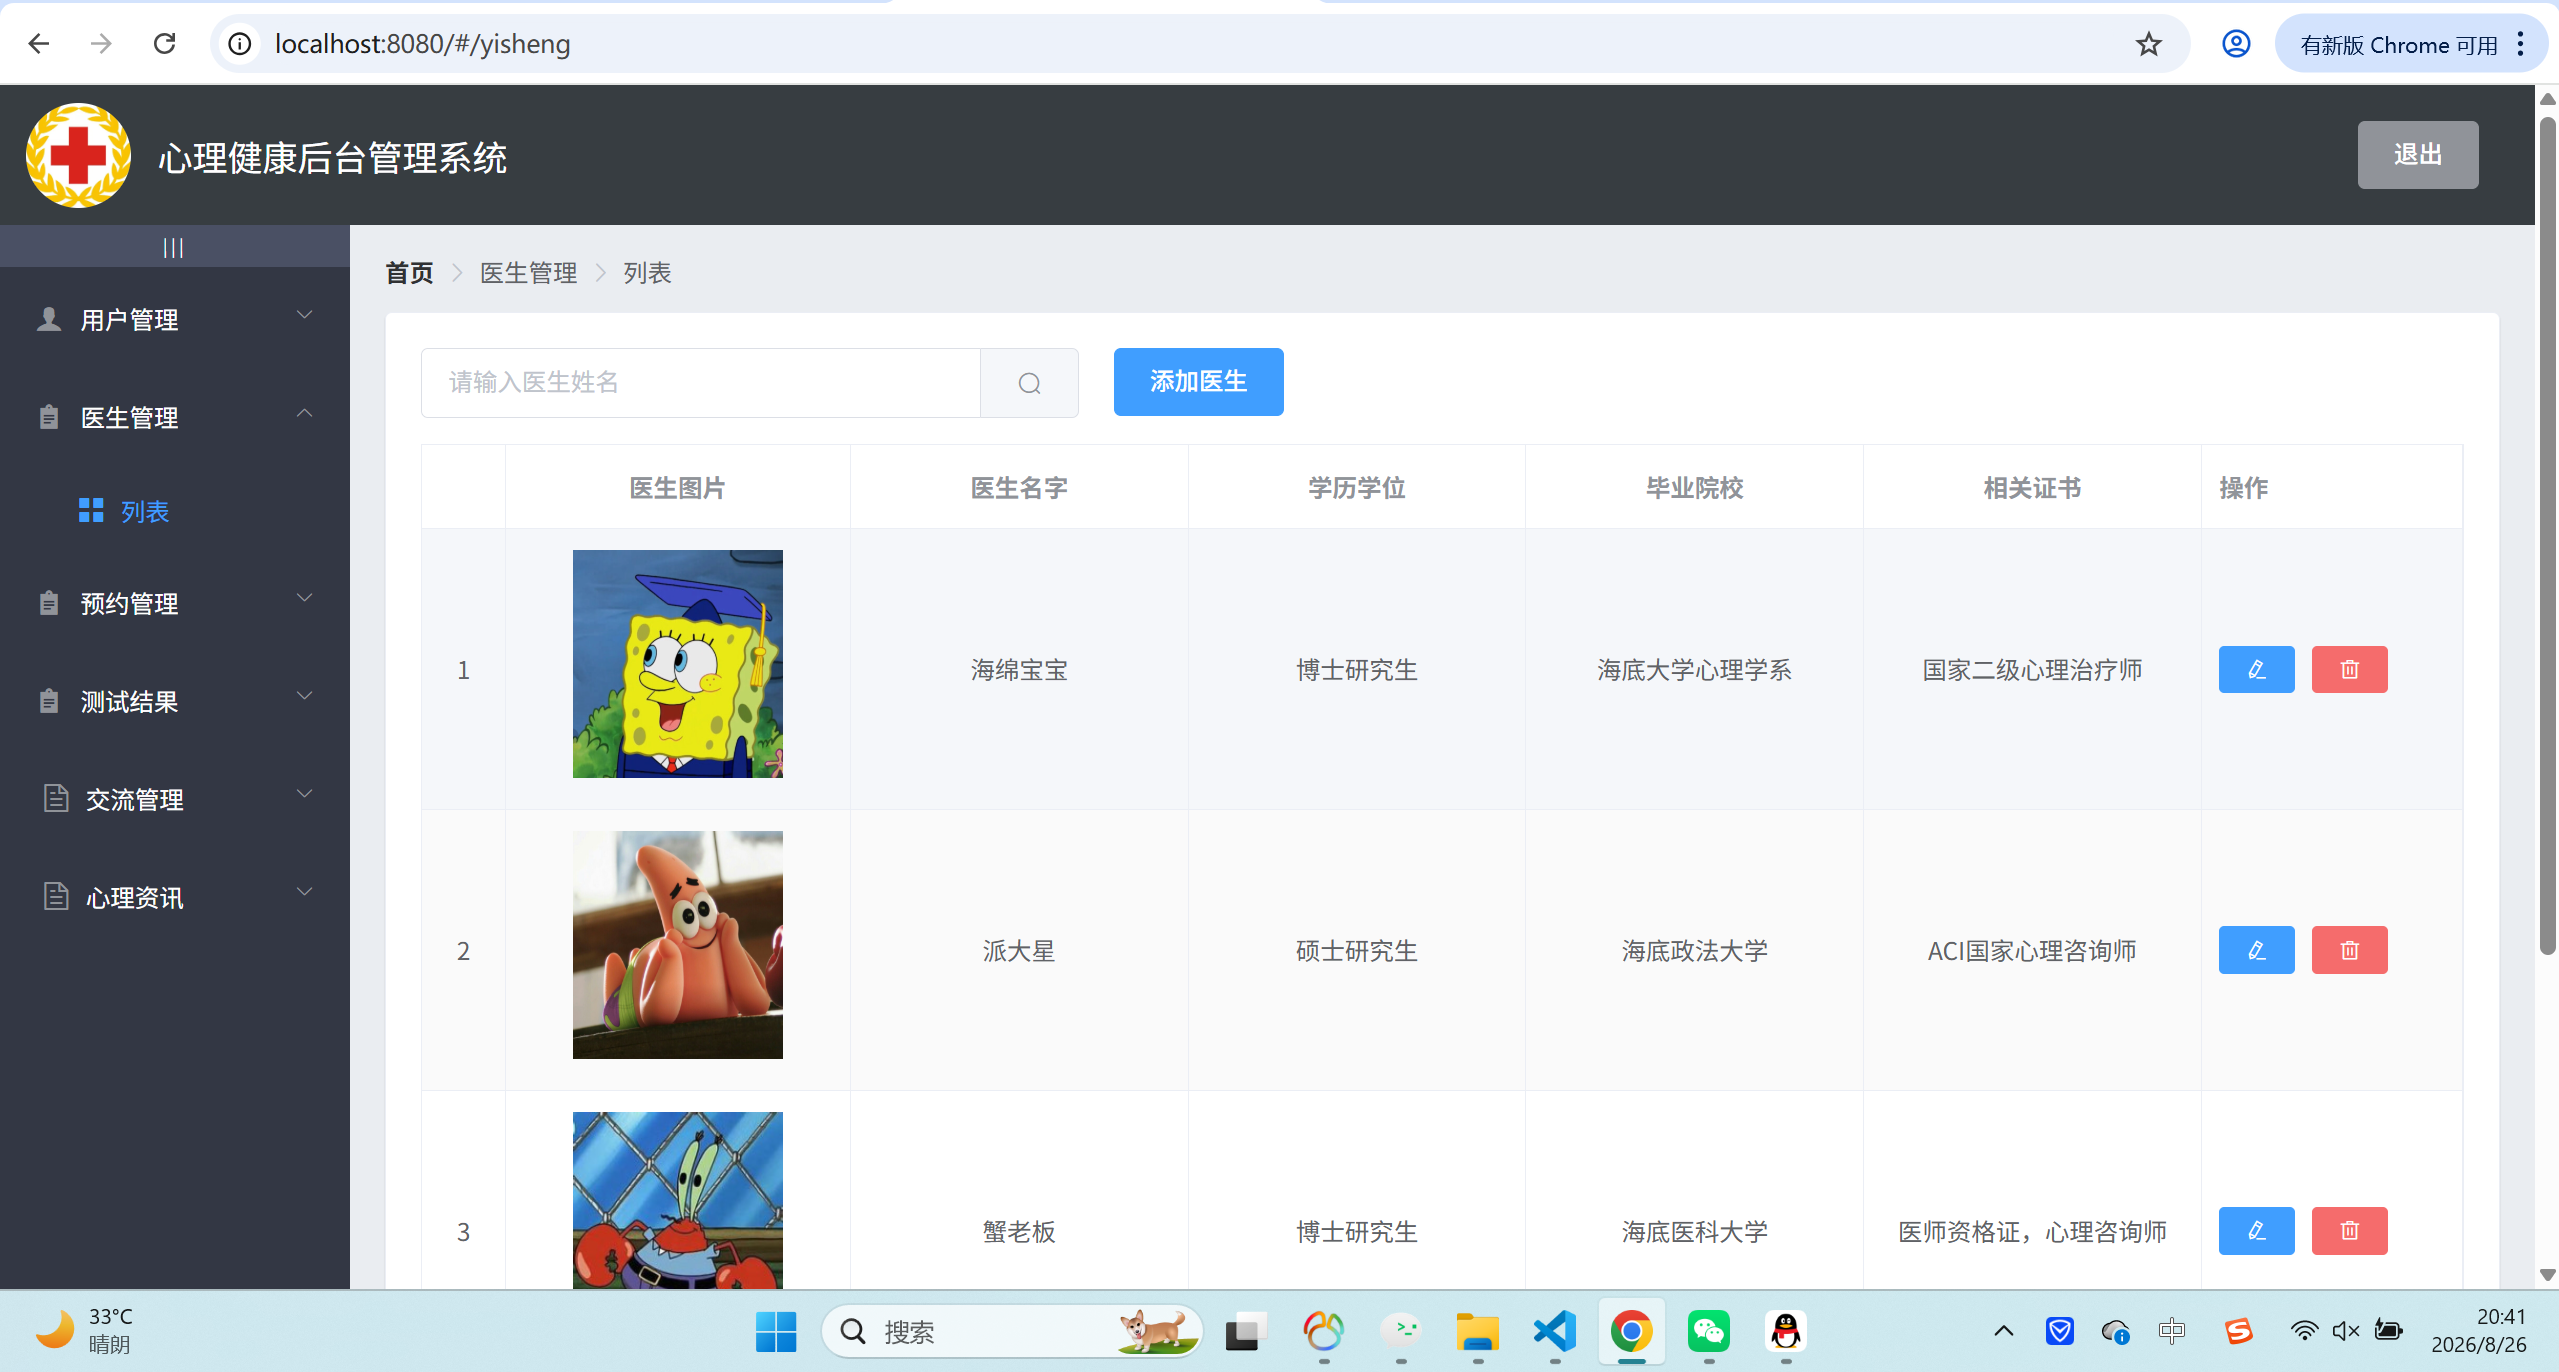This screenshot has height=1372, width=2559.
Task: Click the 相关证书 column header
Action: click(2032, 488)
